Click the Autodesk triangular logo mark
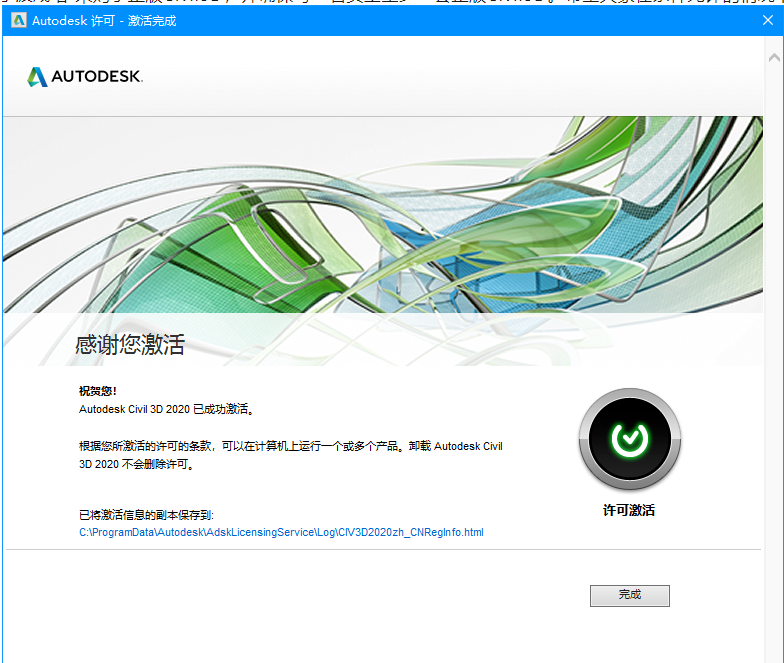Screen dimensions: 784x663 click(x=37, y=77)
